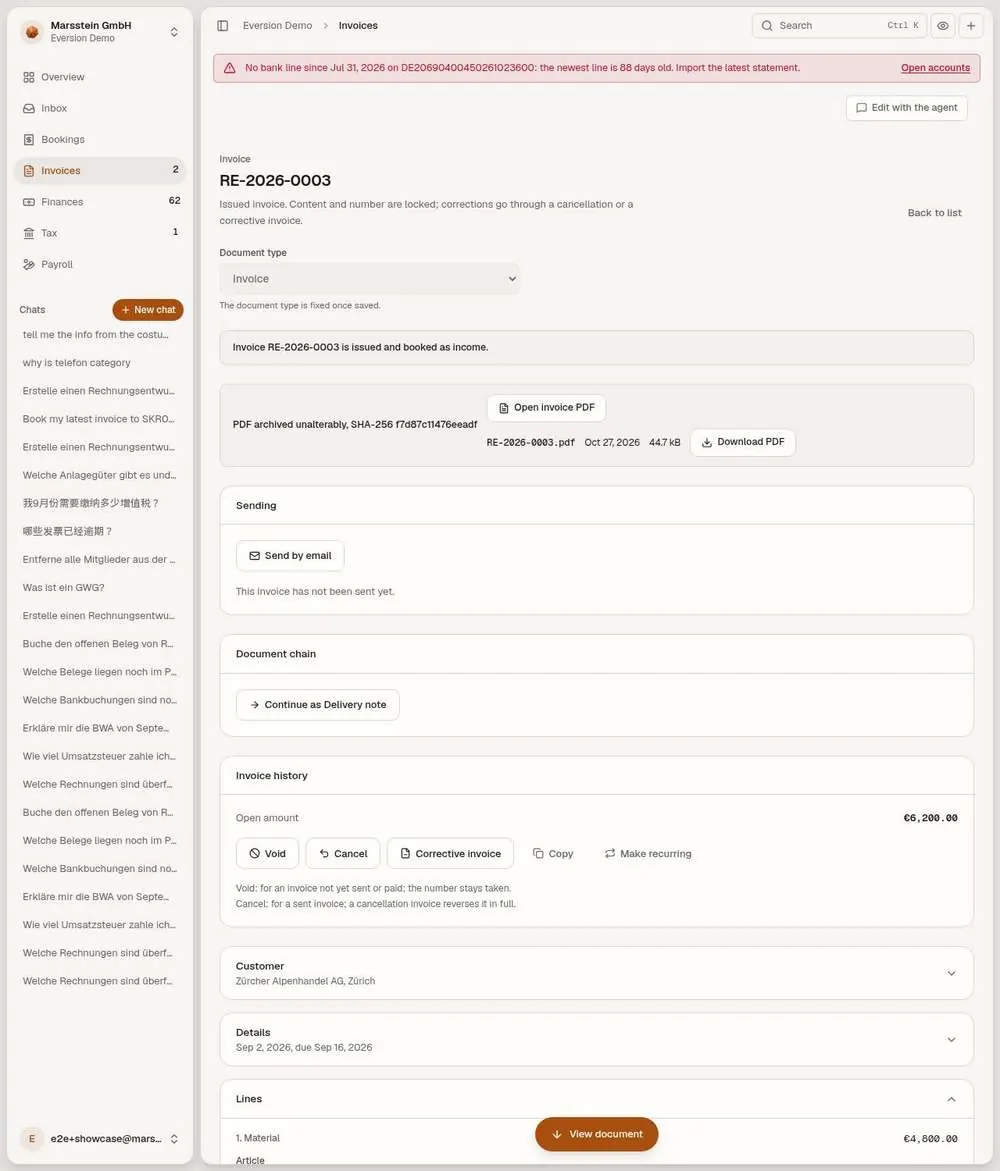1000x1171 pixels.
Task: Expand the Customer section
Action: [596, 973]
